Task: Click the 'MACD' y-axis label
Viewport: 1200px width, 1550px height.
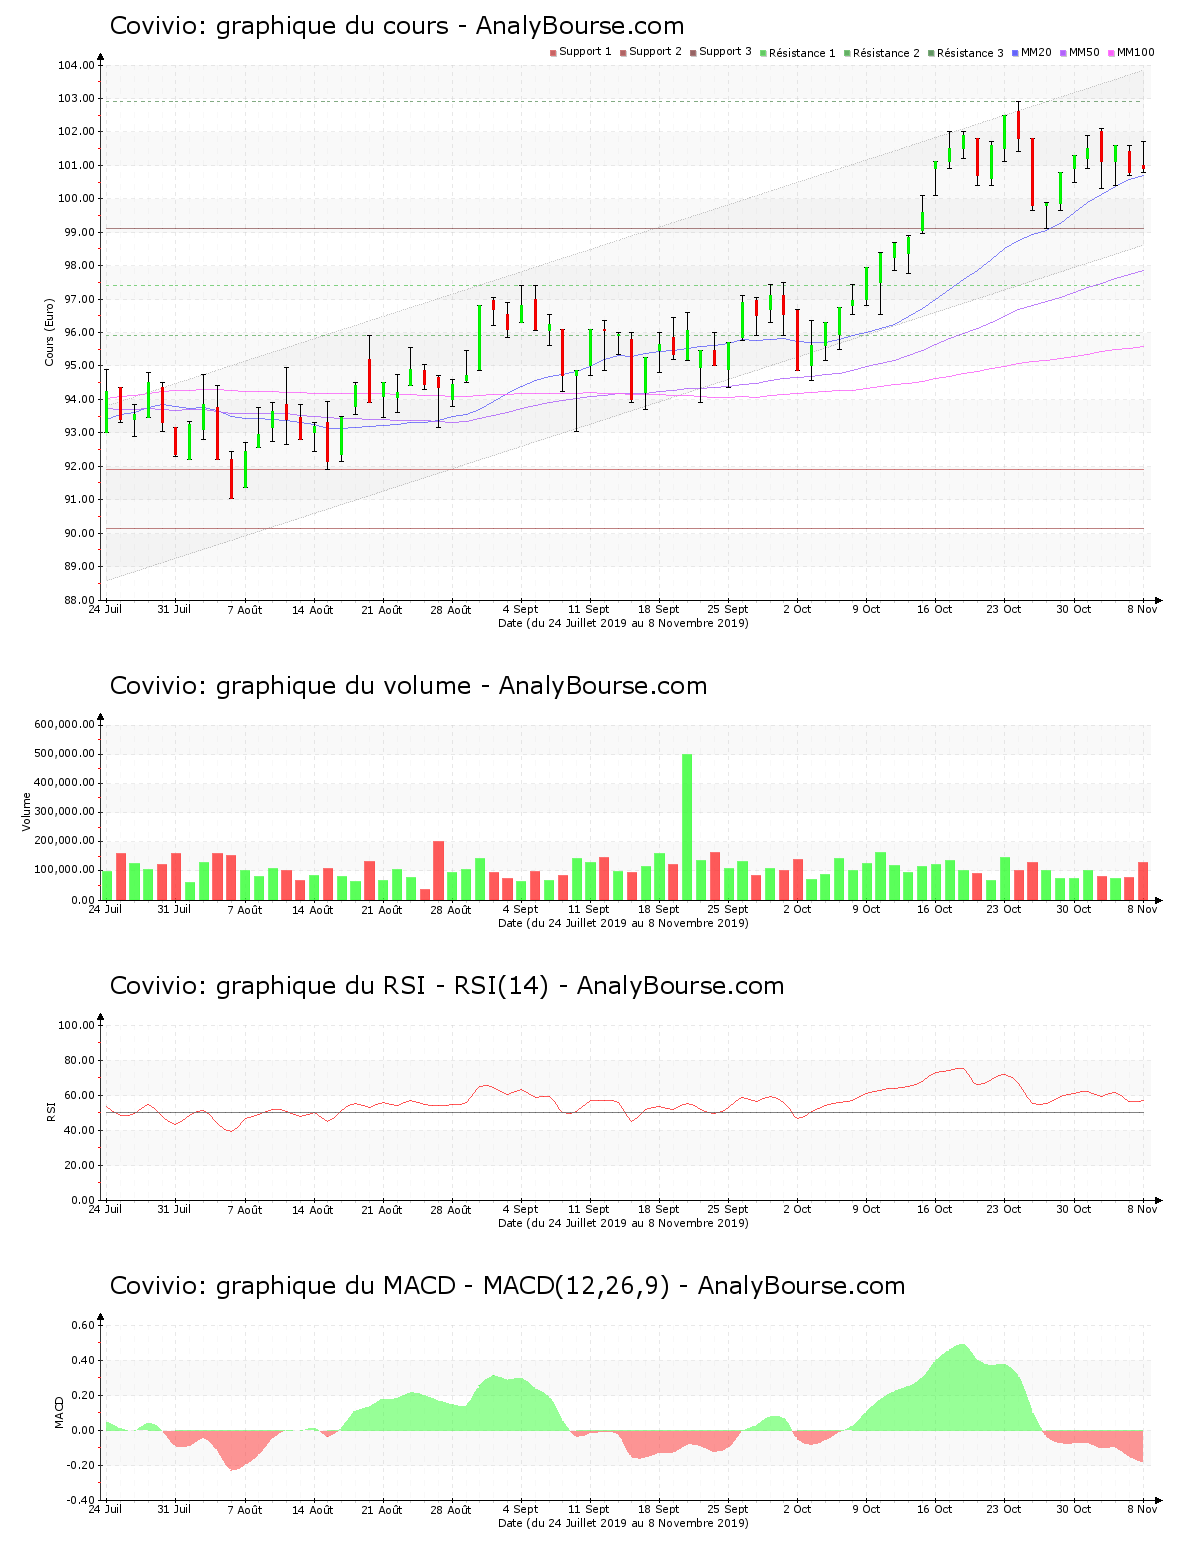Action: point(58,1412)
